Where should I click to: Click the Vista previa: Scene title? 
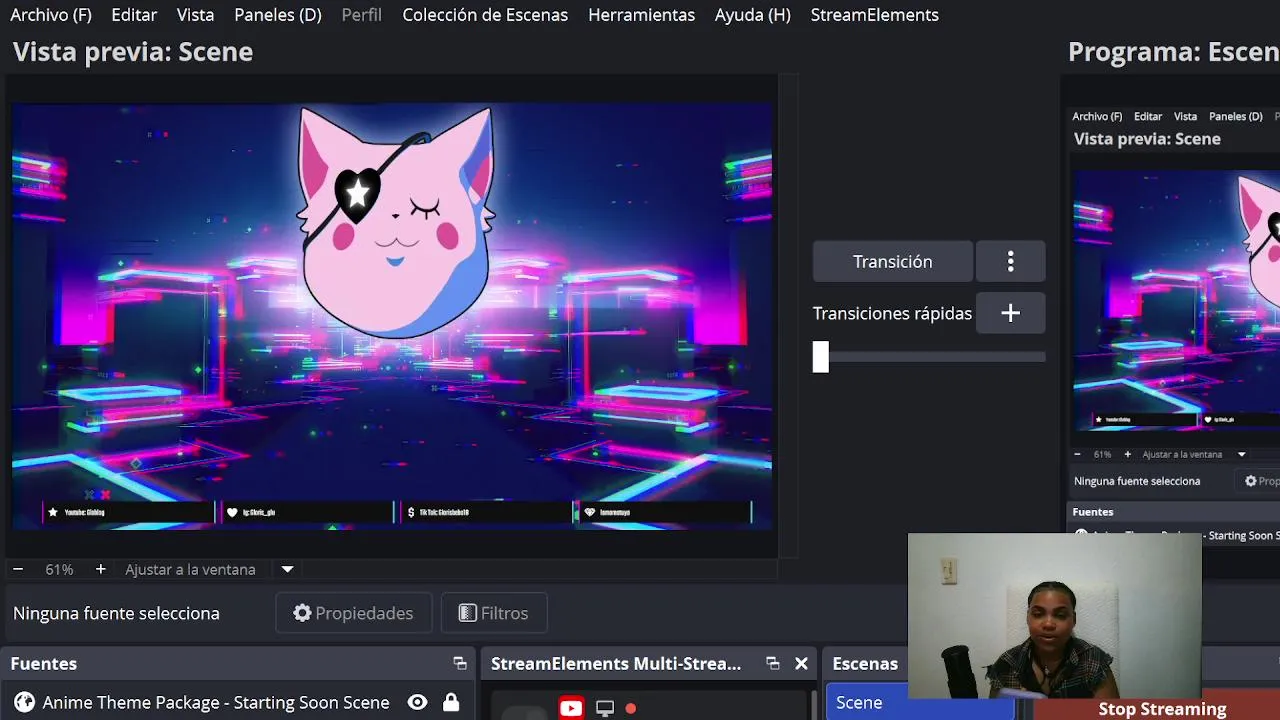pos(133,52)
